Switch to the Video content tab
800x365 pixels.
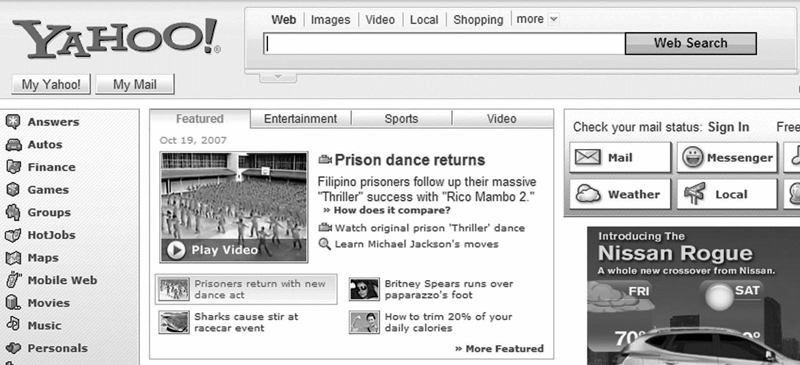pyautogui.click(x=502, y=119)
